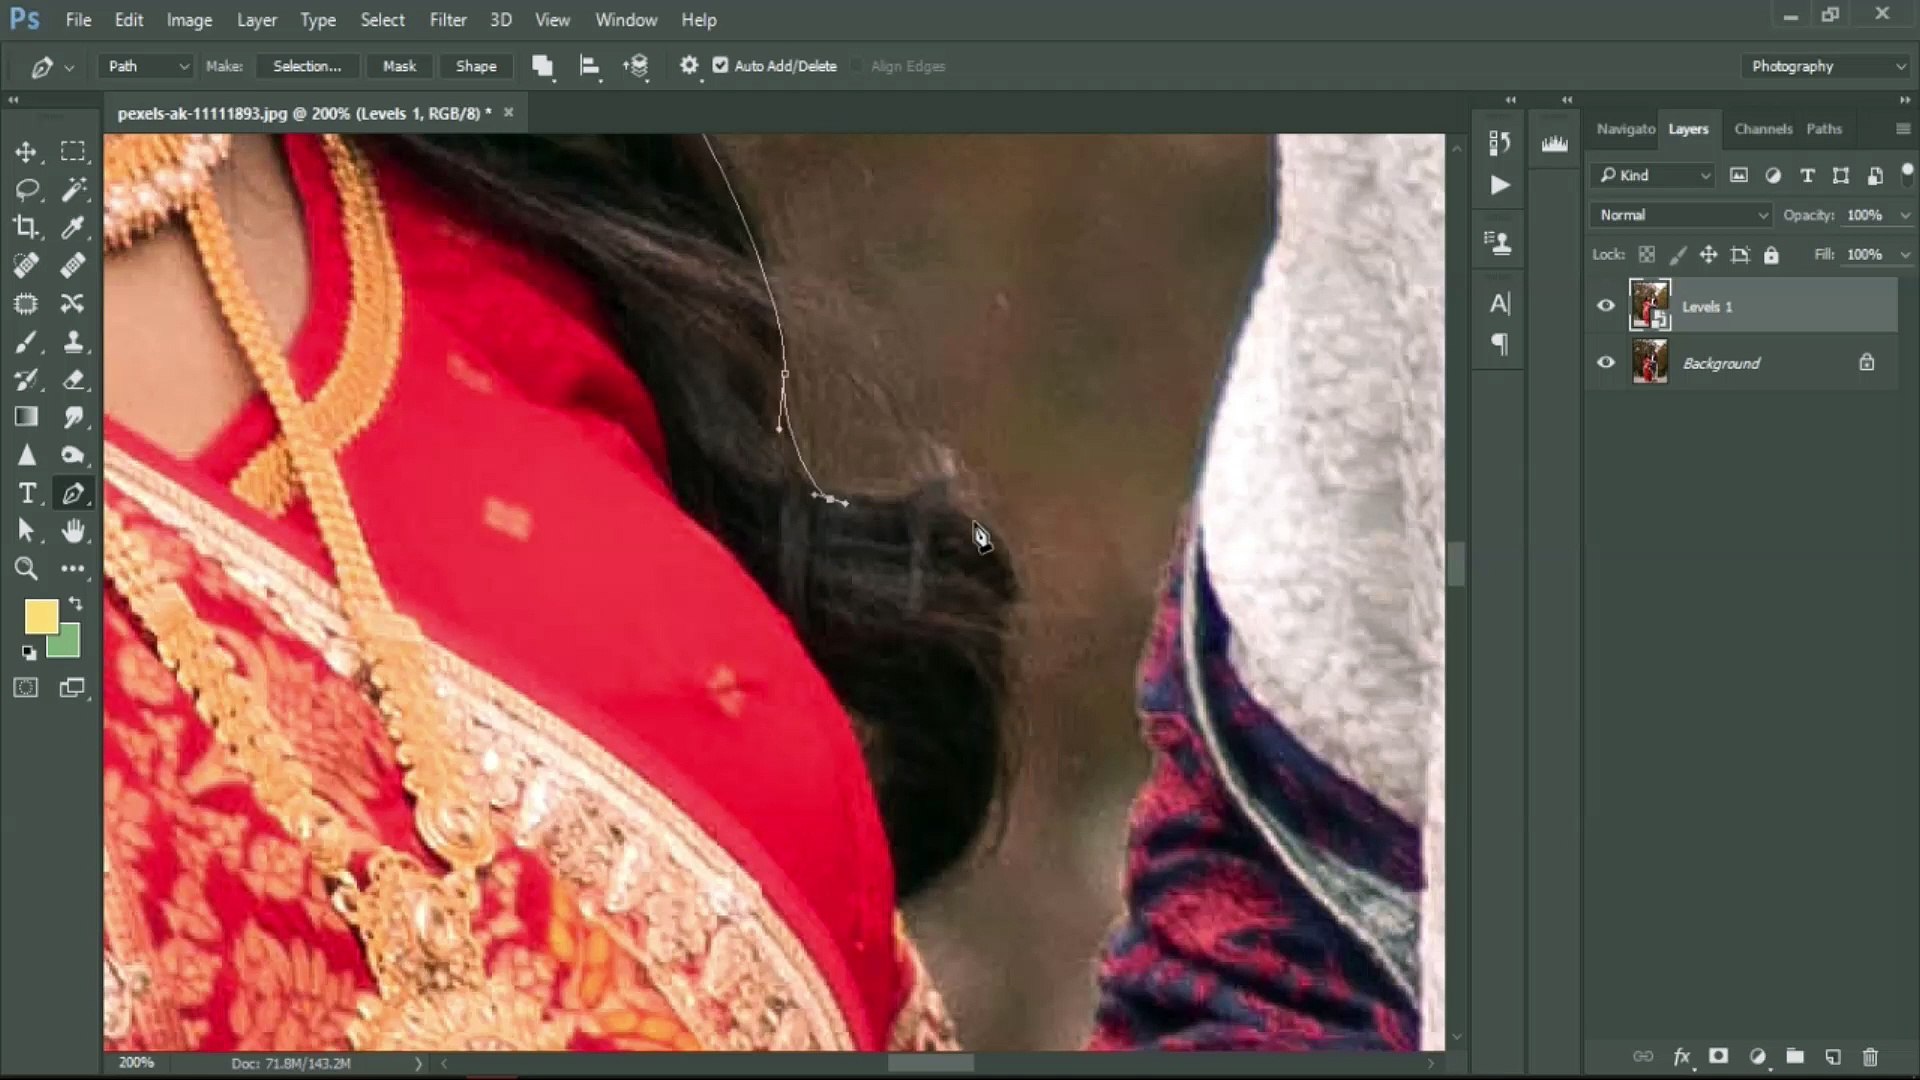Screen dimensions: 1920x1080
Task: Click the Selection button in options bar
Action: [306, 65]
